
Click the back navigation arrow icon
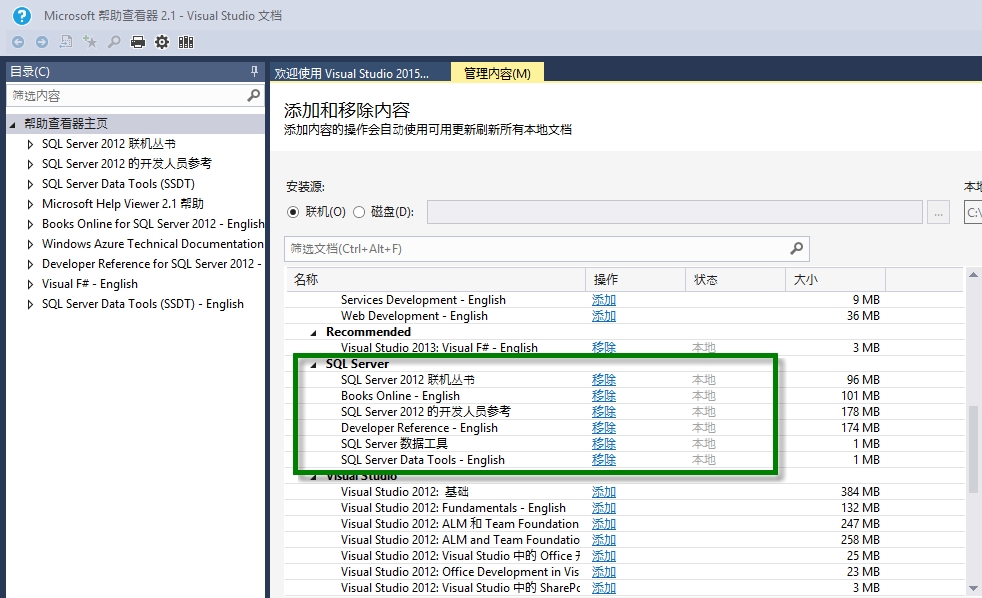[x=18, y=42]
